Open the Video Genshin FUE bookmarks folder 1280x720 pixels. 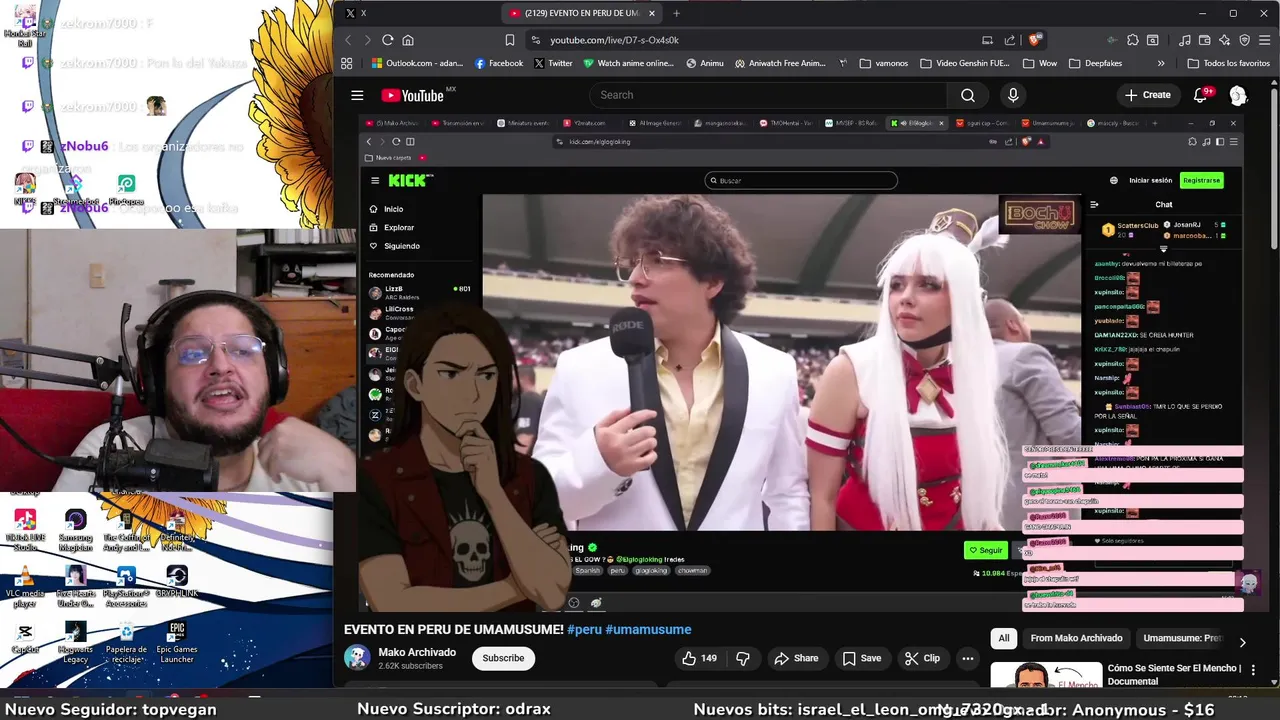click(x=964, y=63)
